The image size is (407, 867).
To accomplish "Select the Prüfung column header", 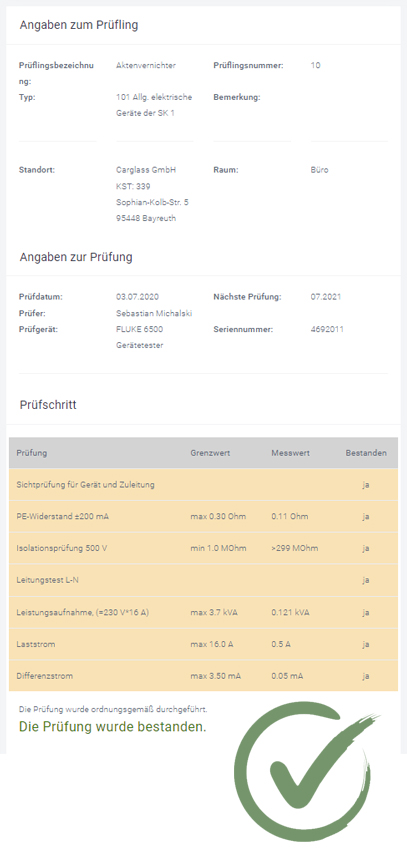I will click(32, 453).
